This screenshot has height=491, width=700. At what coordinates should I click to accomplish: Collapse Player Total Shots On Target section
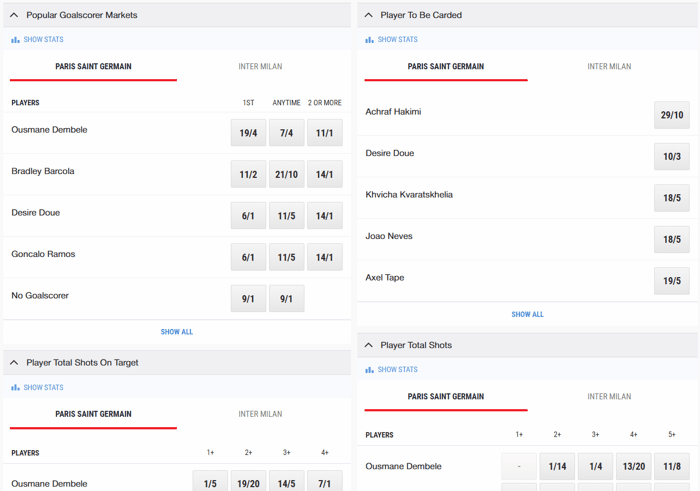point(14,362)
